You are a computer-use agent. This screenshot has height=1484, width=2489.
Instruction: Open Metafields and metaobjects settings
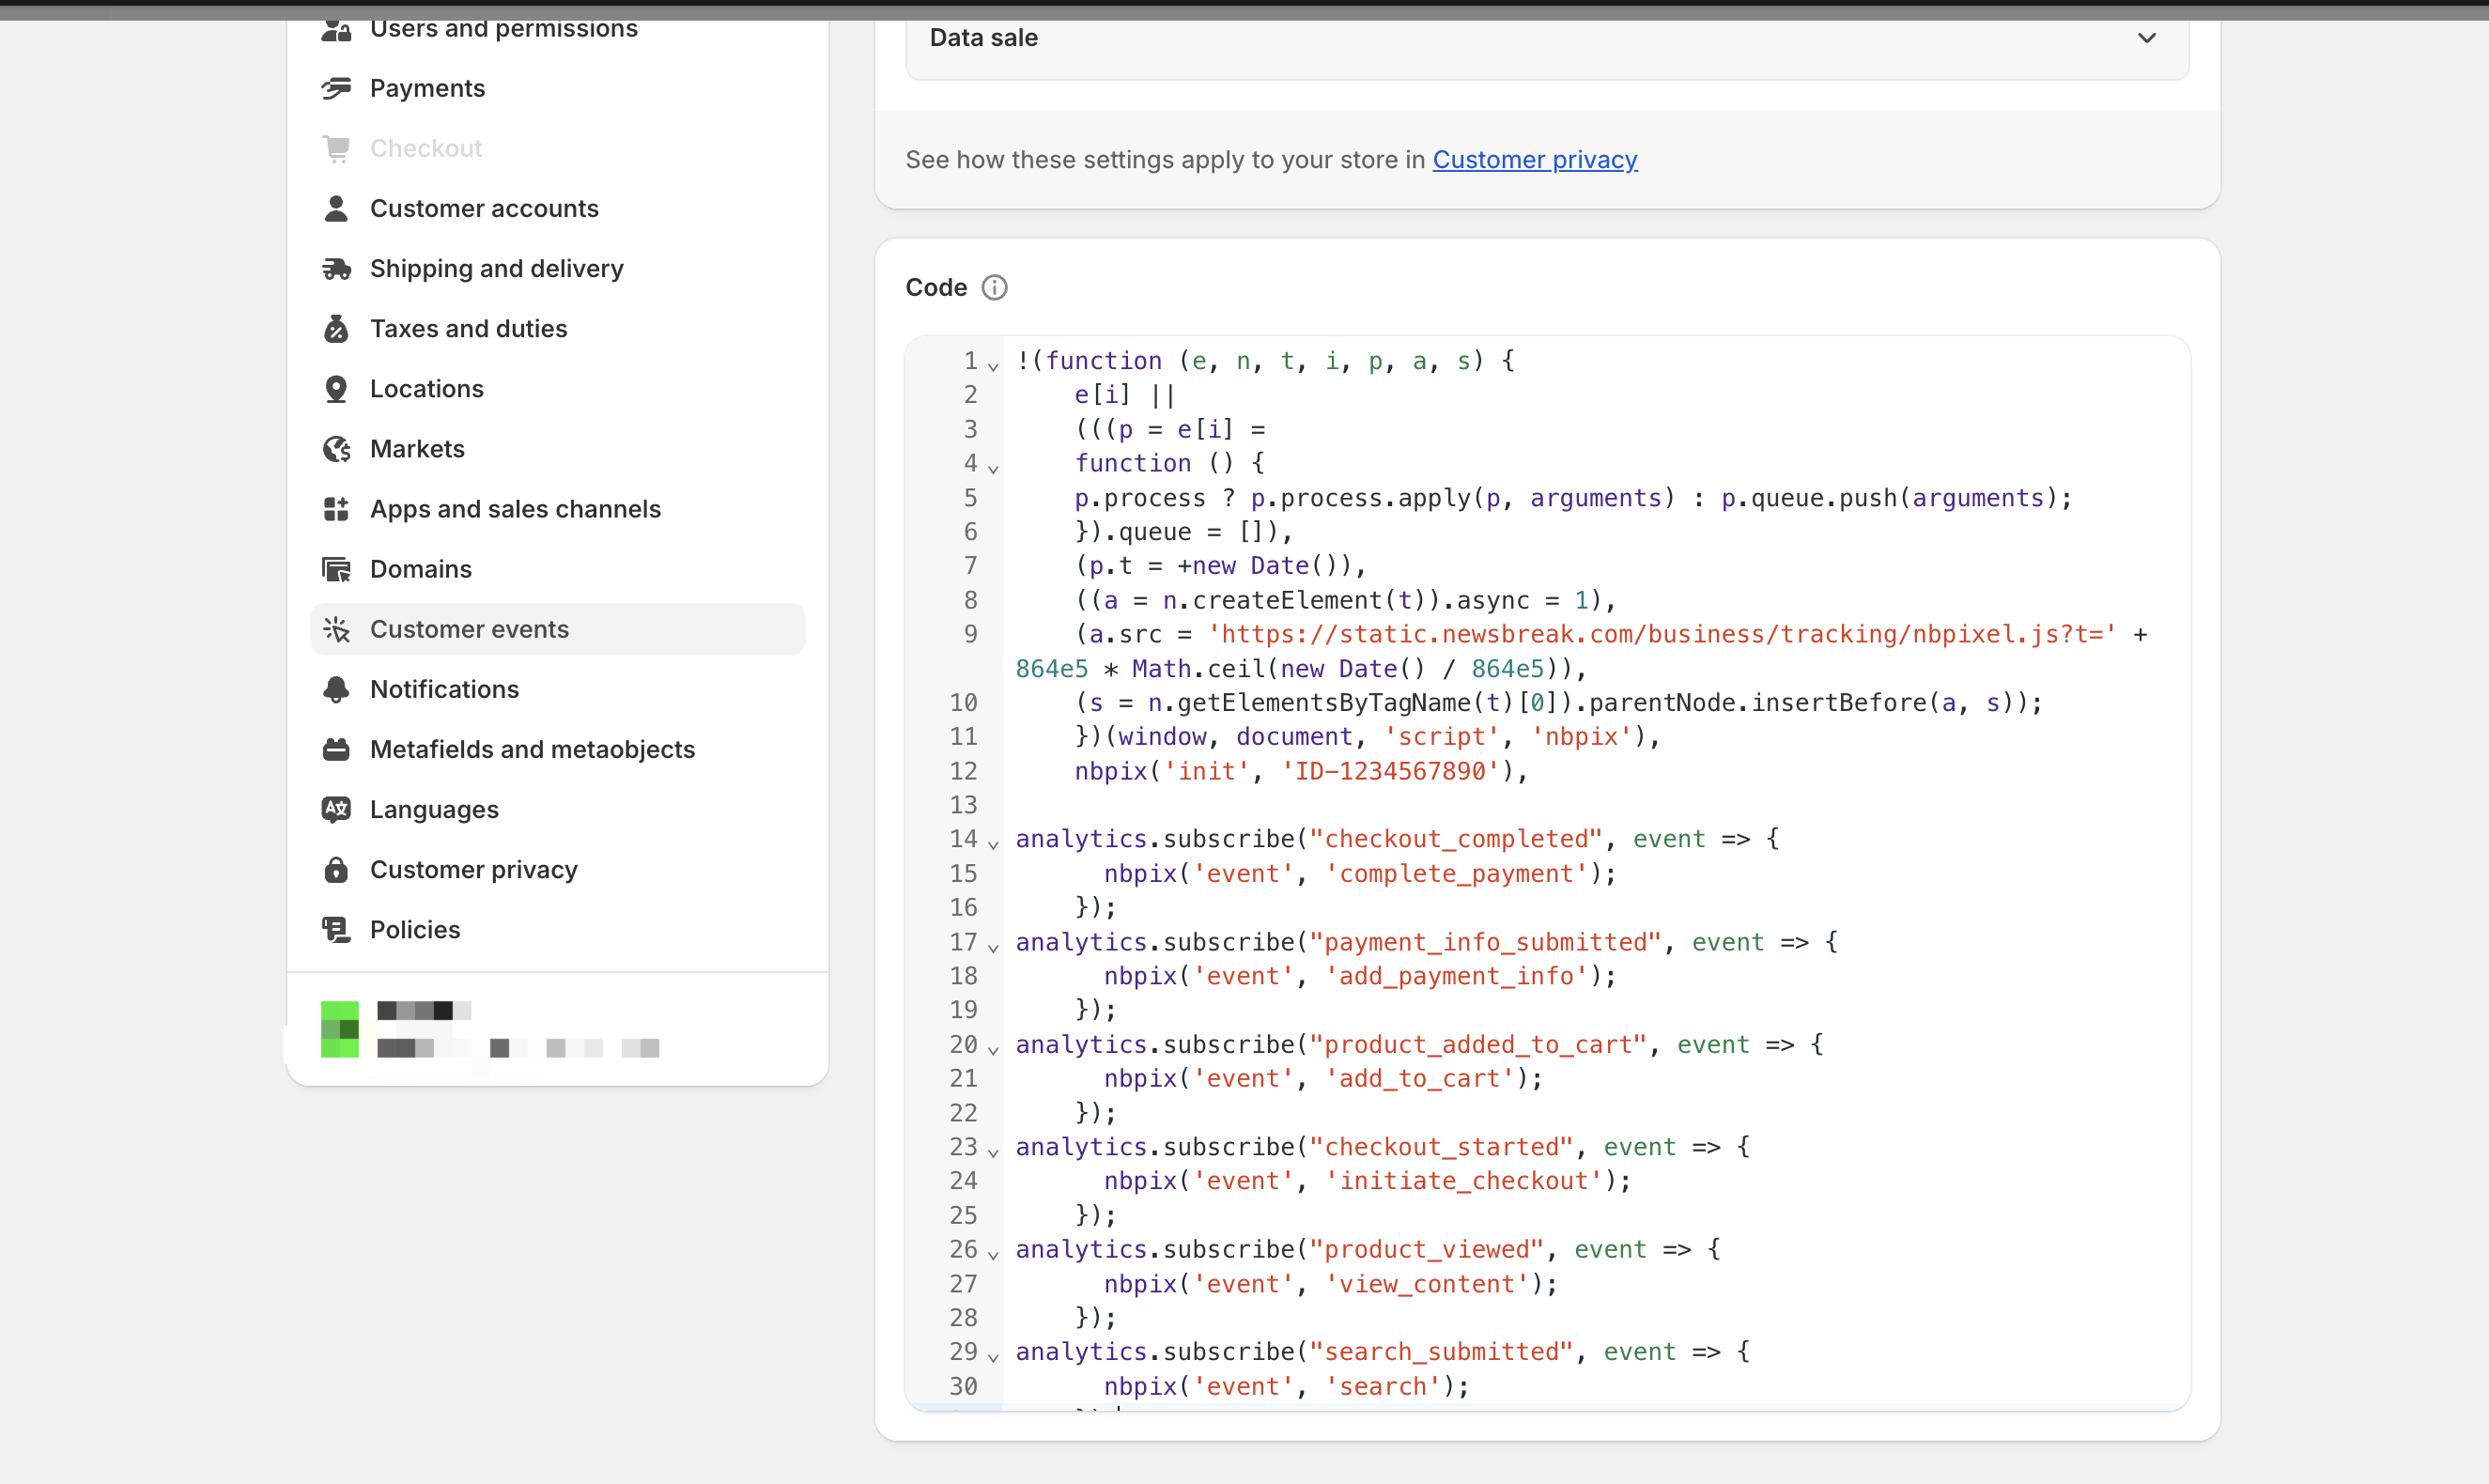tap(532, 749)
